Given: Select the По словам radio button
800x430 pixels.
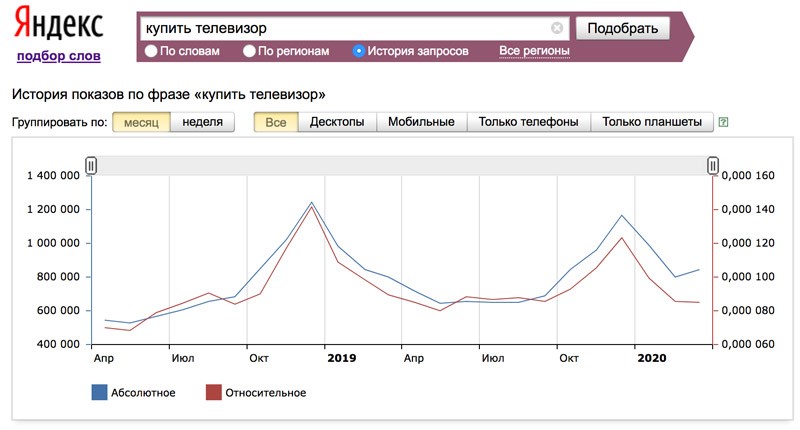Looking at the screenshot, I should [x=151, y=51].
